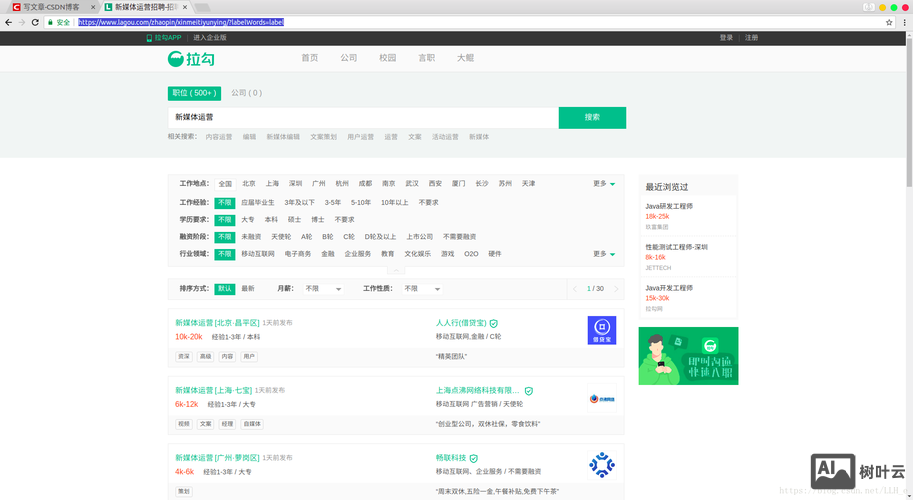This screenshot has height=500, width=913.
Task: Click the search box containing 新媒体运营
Action: click(362, 117)
